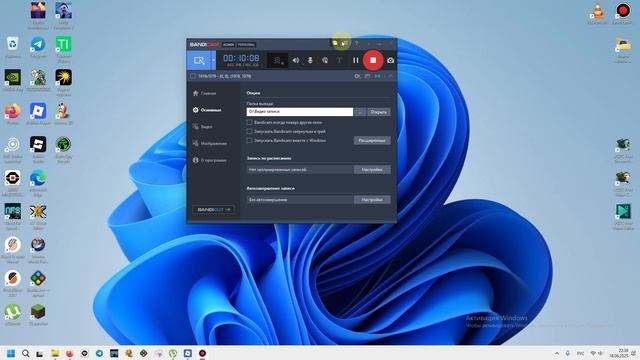640x360 pixels.
Task: Toggle the mouse cursor effects icon
Action: point(325,60)
